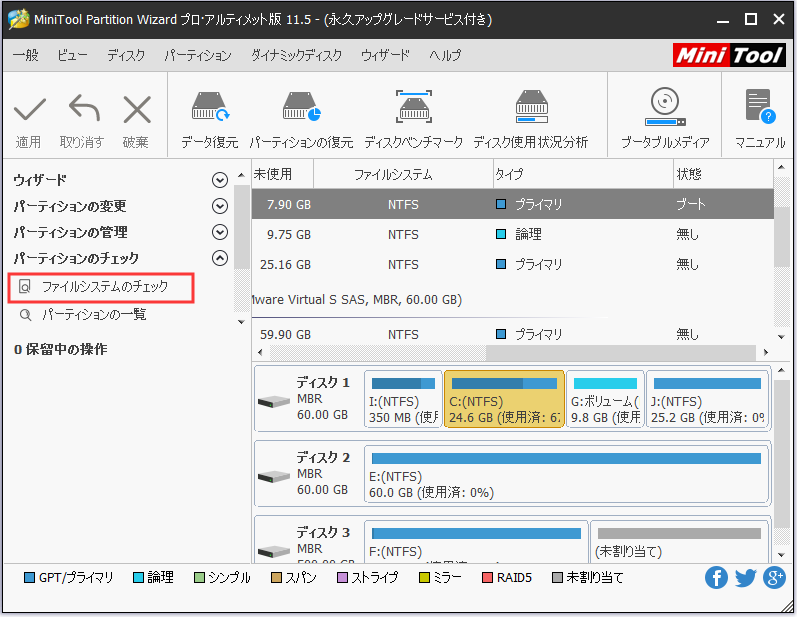Viewport: 797px width, 617px height.
Task: Click the 破棄 discard X icon
Action: [136, 110]
